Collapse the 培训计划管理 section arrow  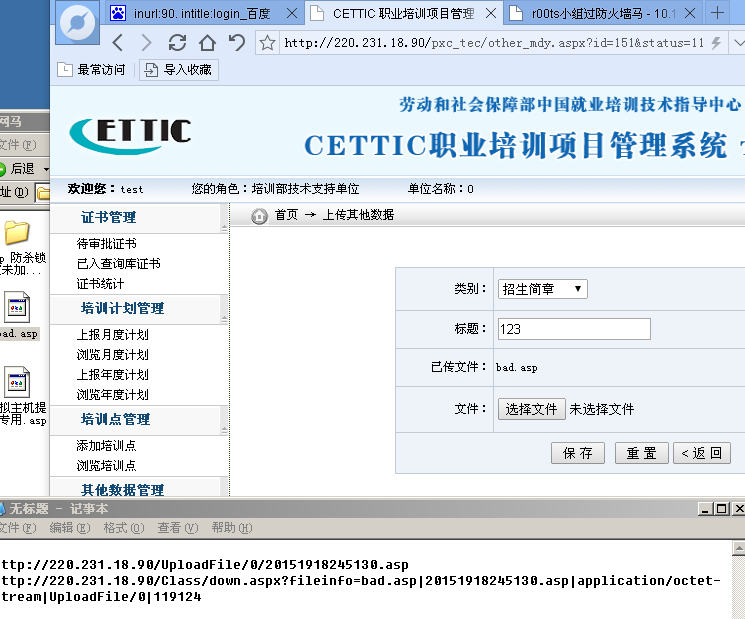224,319
